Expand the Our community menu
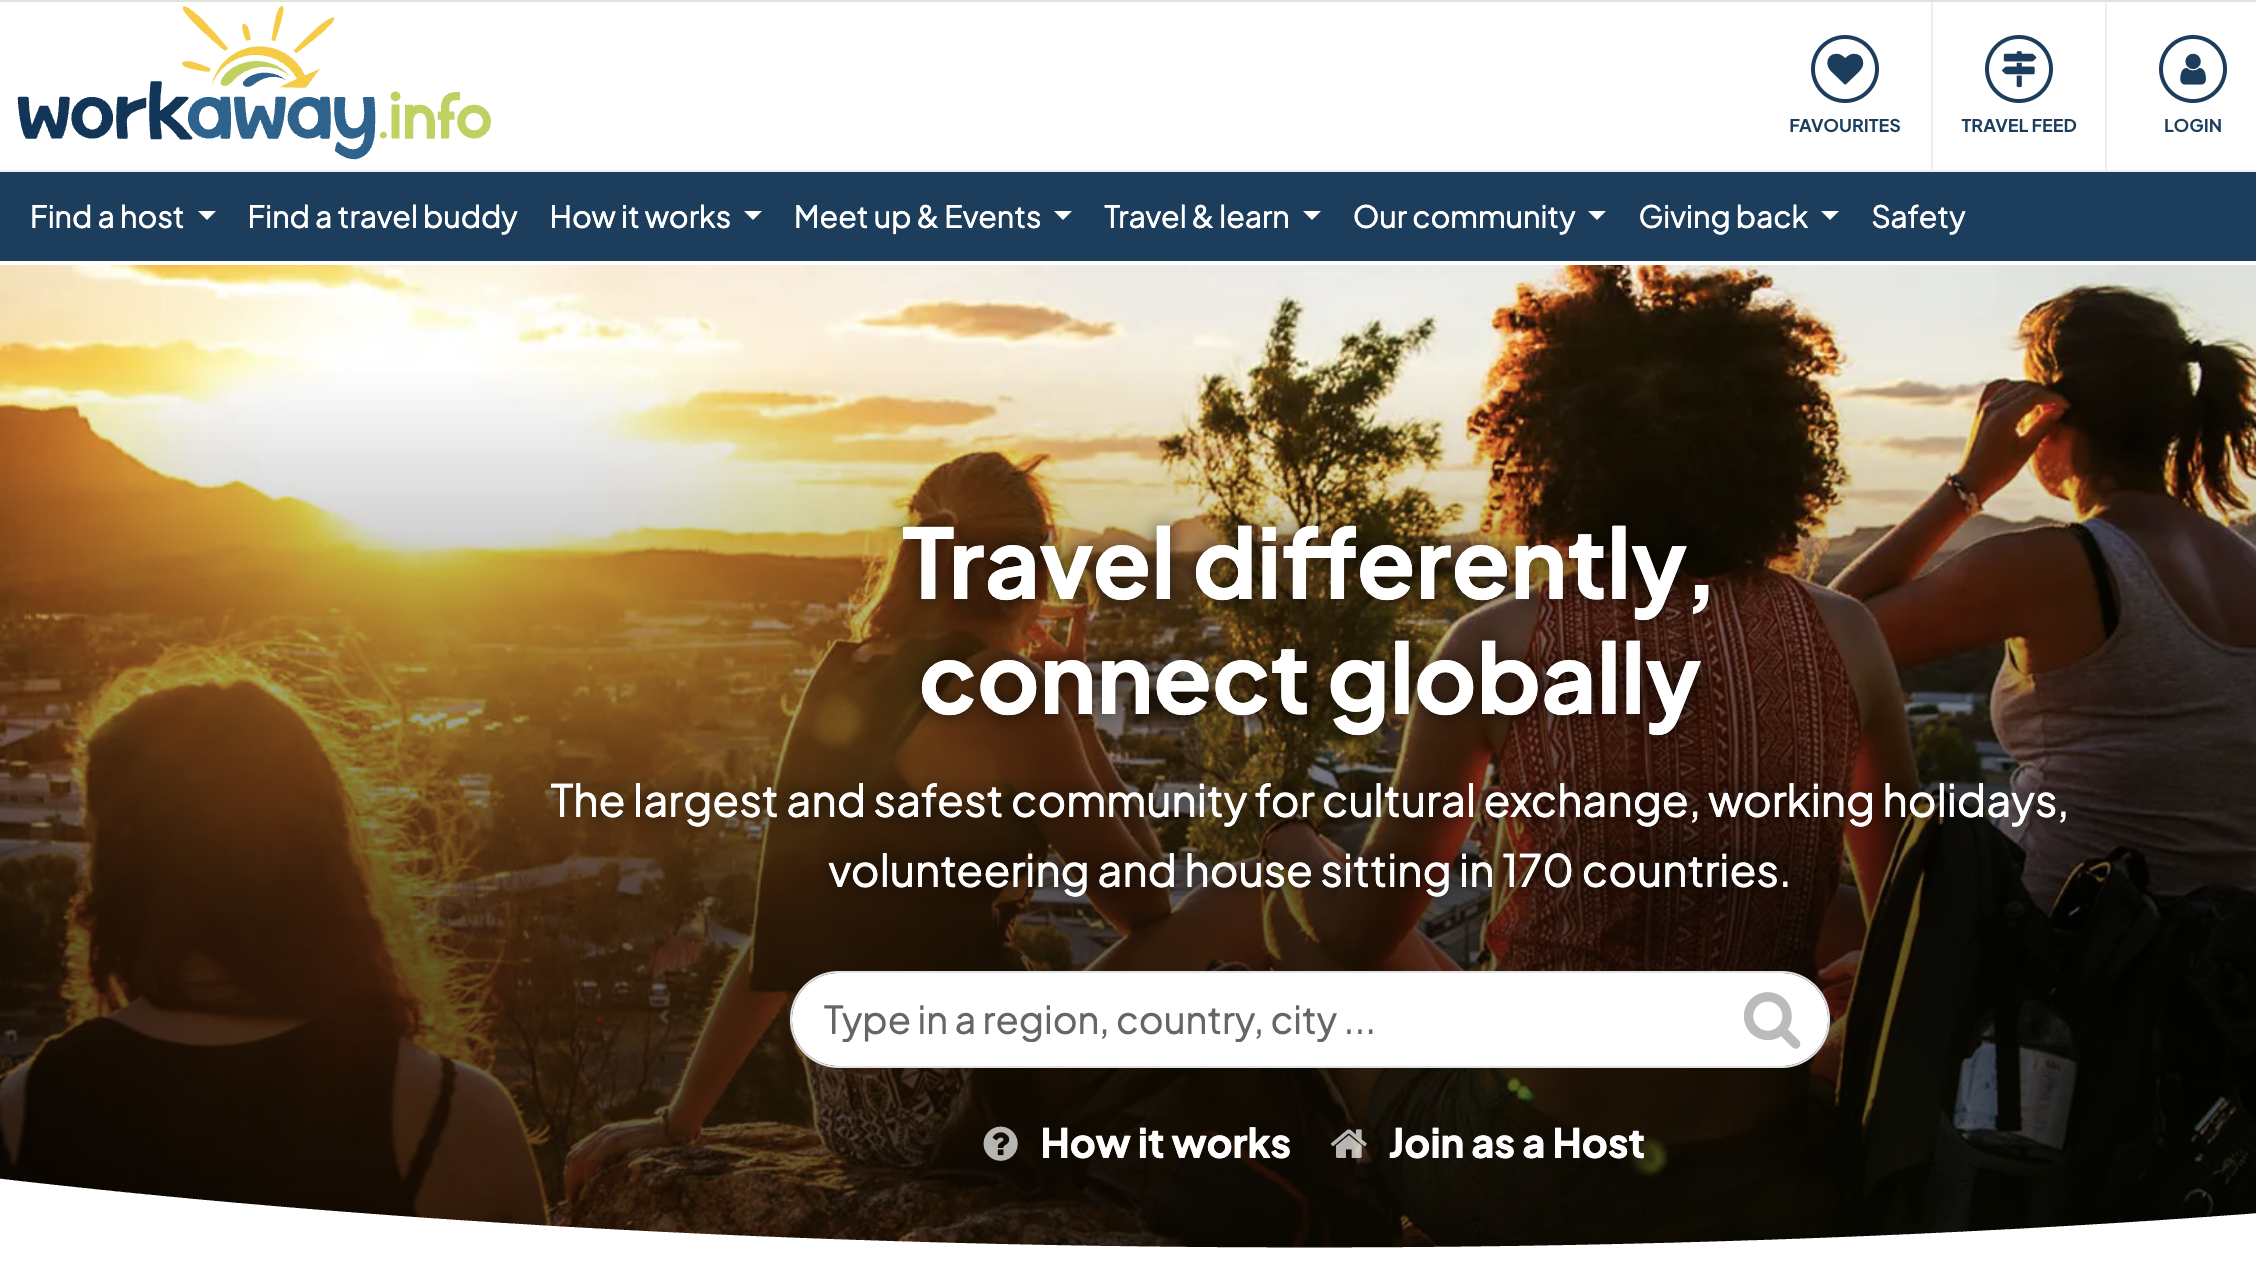The width and height of the screenshot is (2256, 1268). click(1479, 217)
